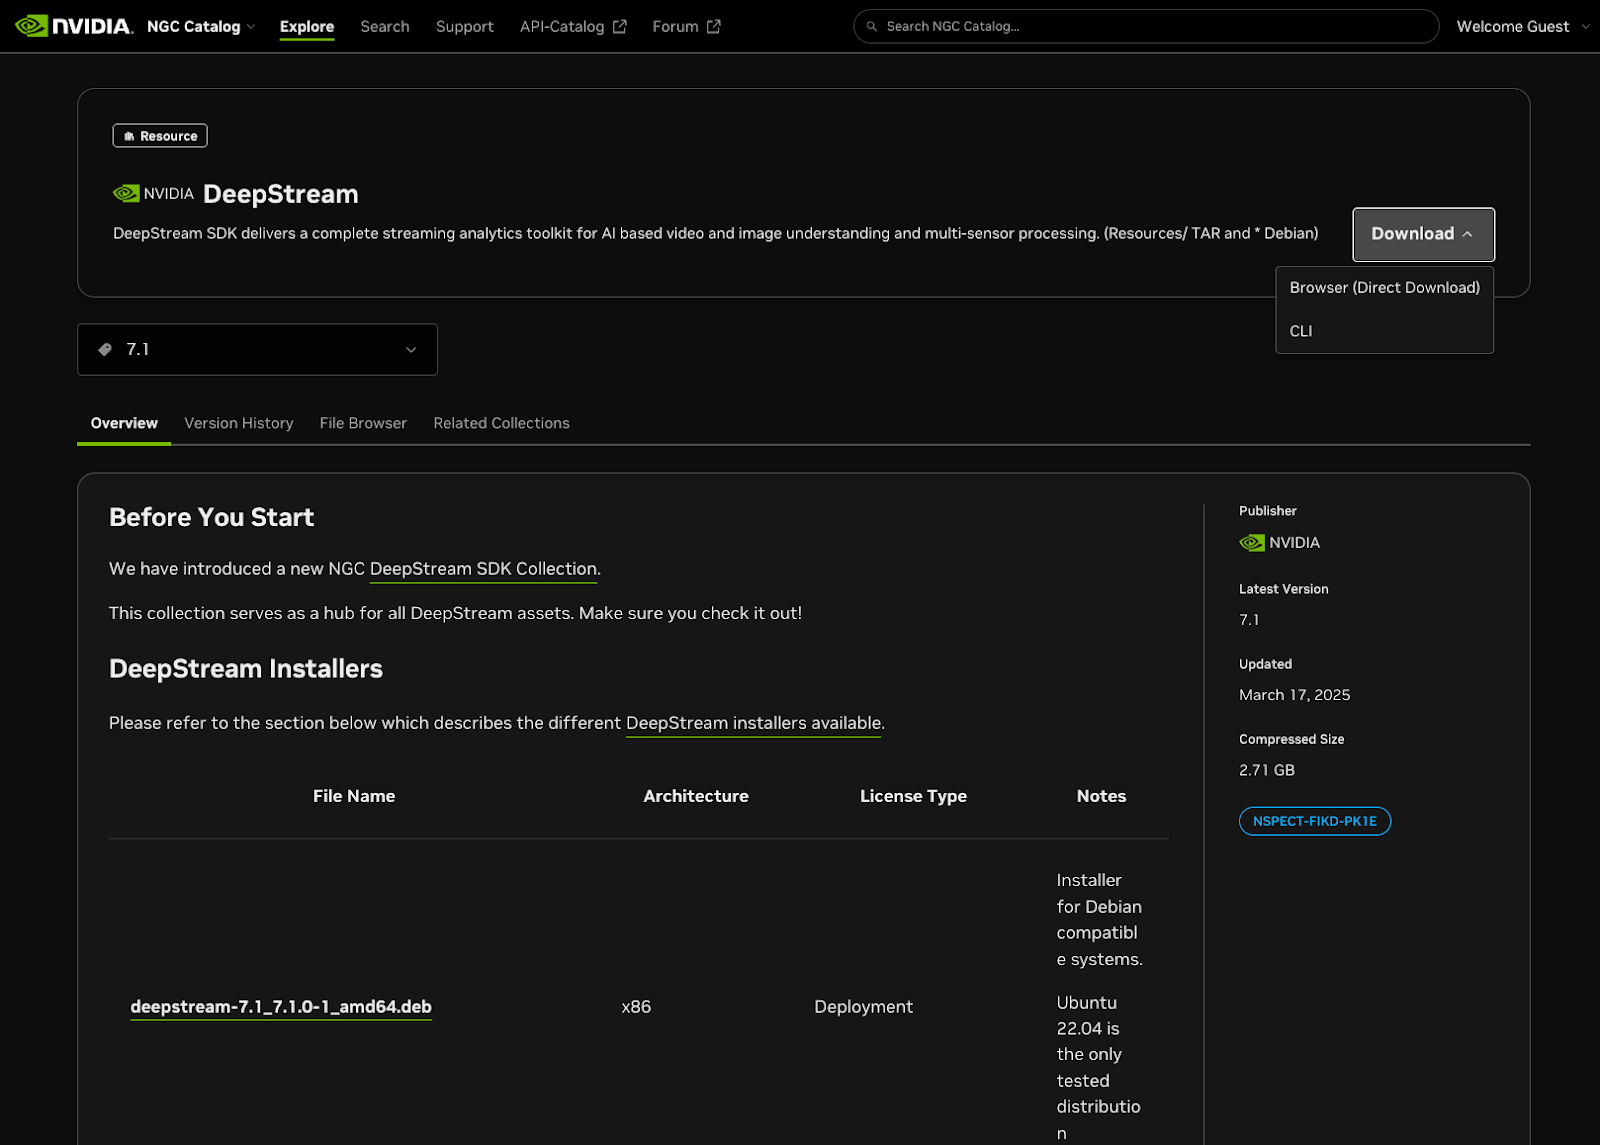The width and height of the screenshot is (1600, 1145).
Task: Click the NVIDIA logo beside DeepStream title
Action: [x=154, y=193]
